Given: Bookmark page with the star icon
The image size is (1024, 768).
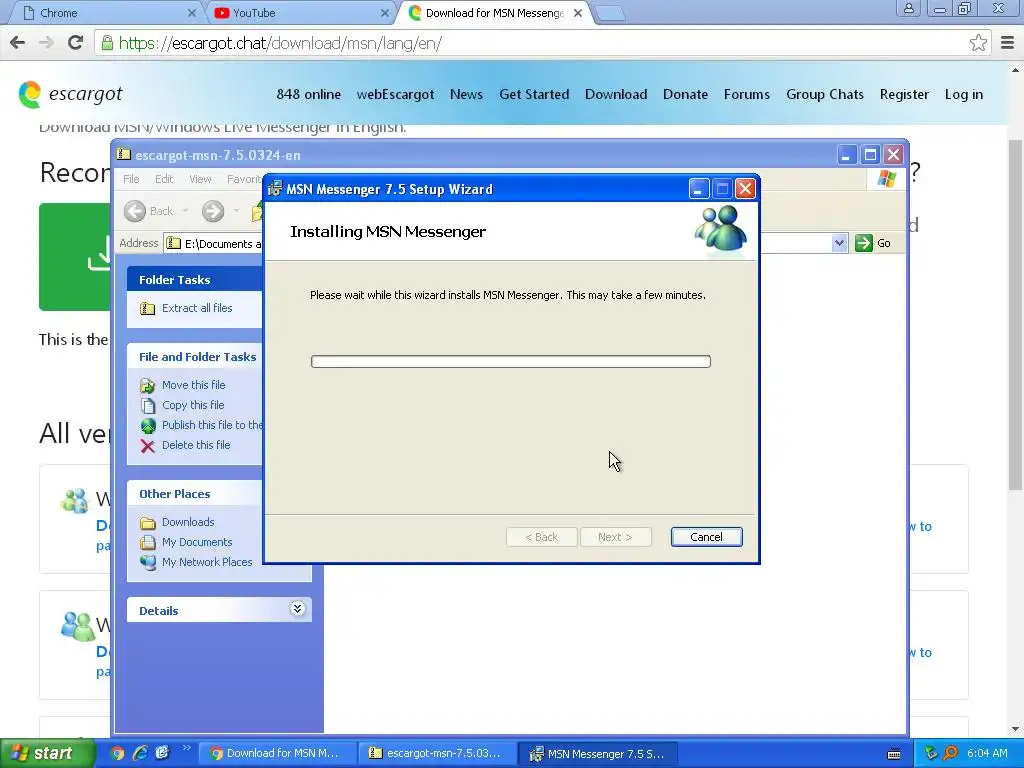Looking at the screenshot, I should click(978, 43).
